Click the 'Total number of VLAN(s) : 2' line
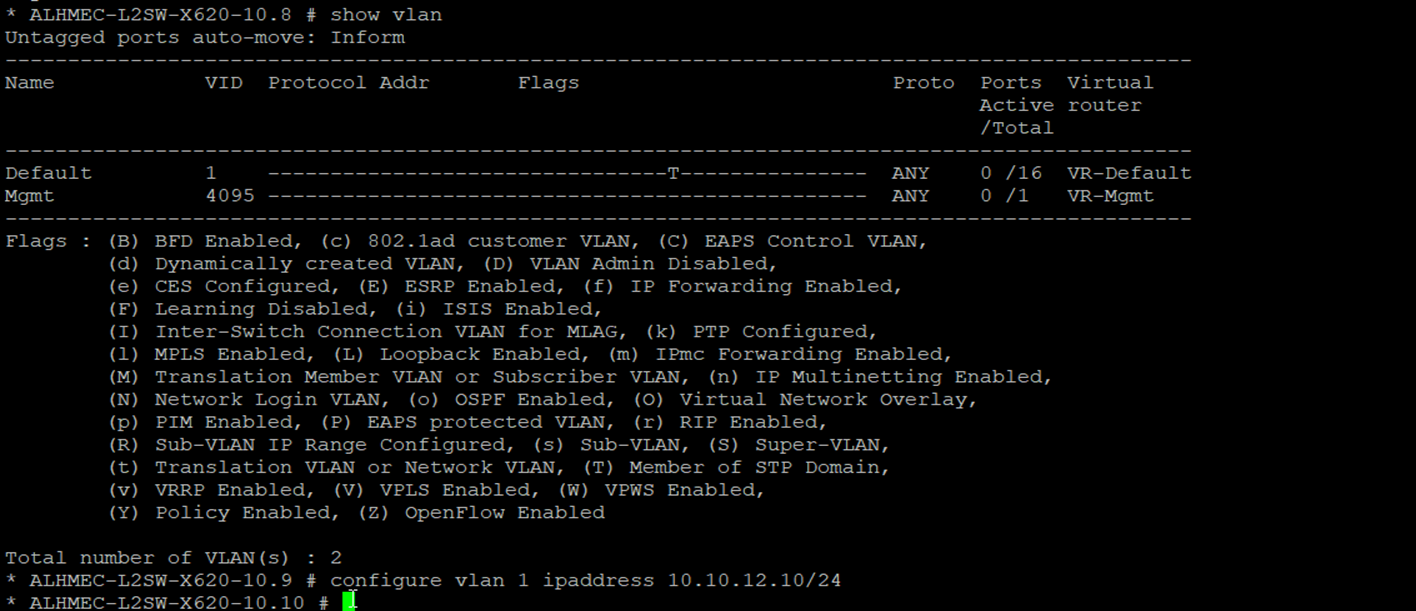 pos(173,558)
